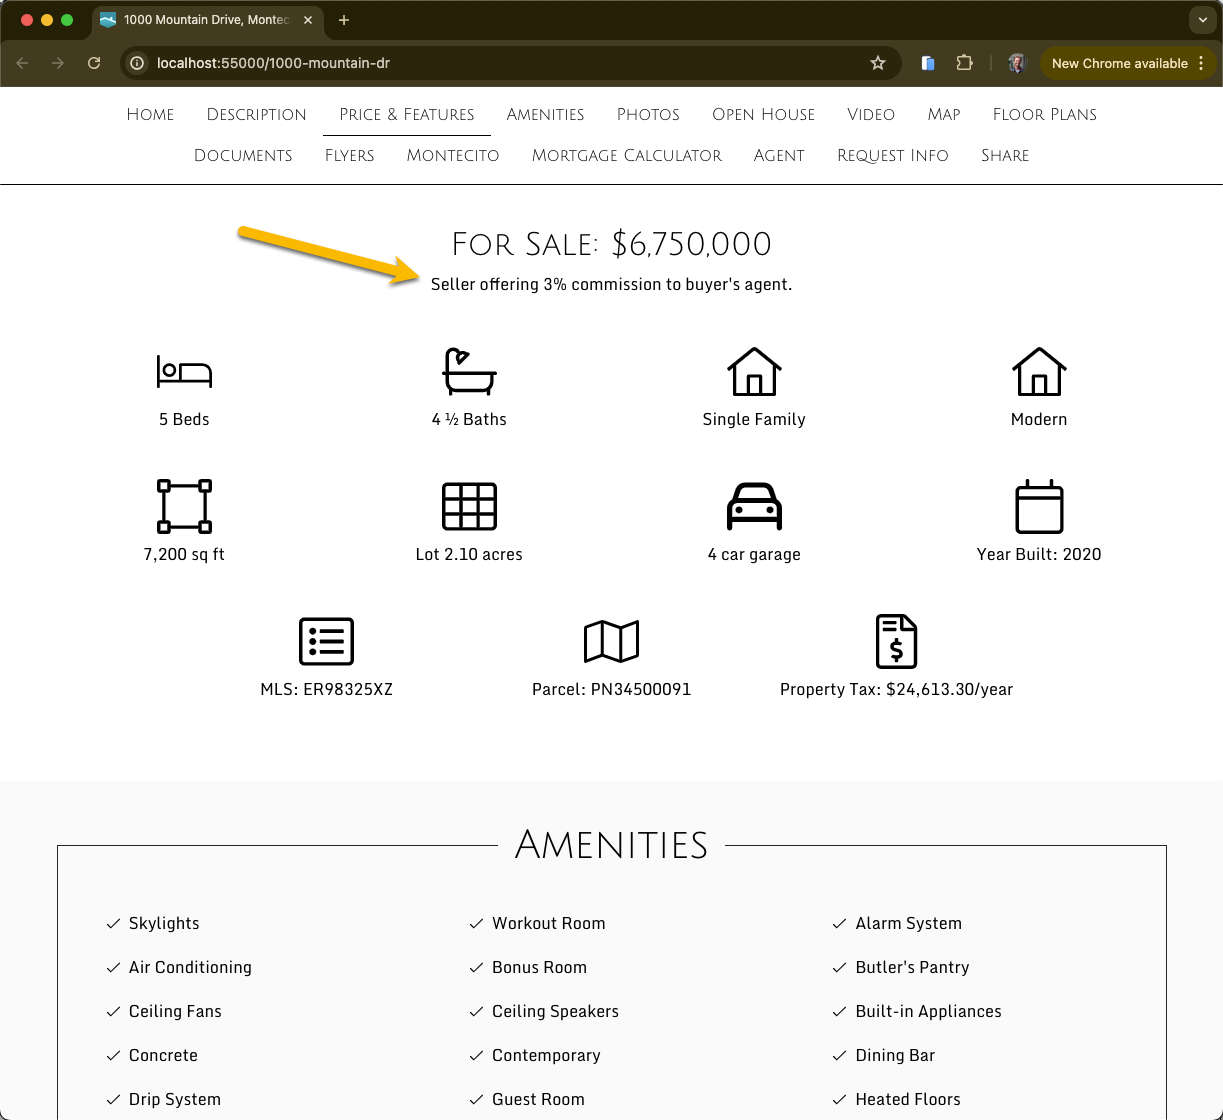Click the Built-in Appliances amenity
Image resolution: width=1223 pixels, height=1120 pixels.
(x=928, y=1011)
